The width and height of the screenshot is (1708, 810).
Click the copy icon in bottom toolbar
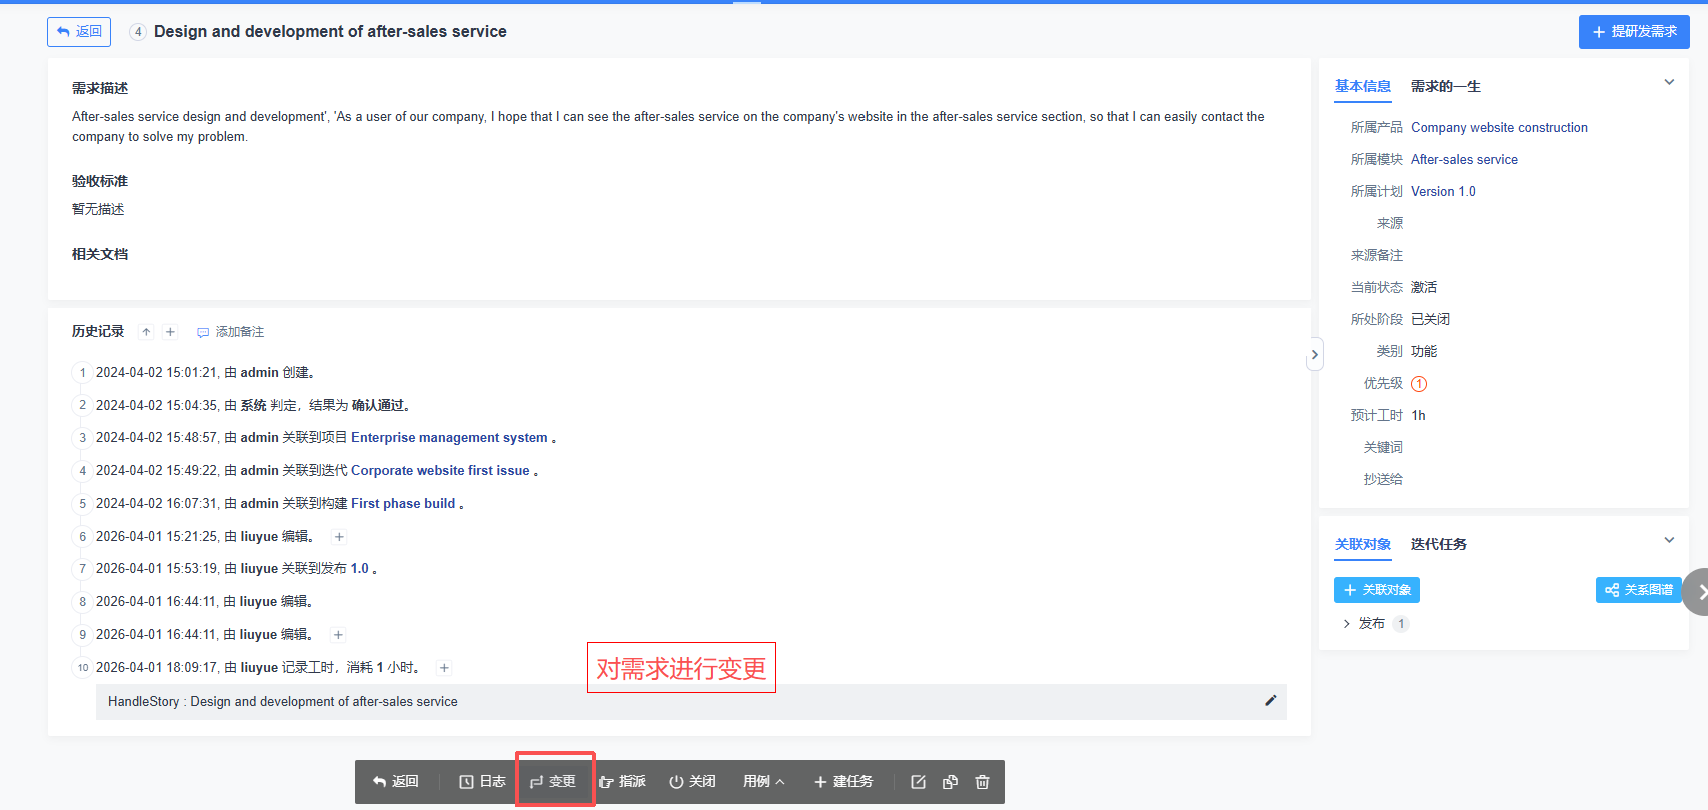click(x=950, y=782)
